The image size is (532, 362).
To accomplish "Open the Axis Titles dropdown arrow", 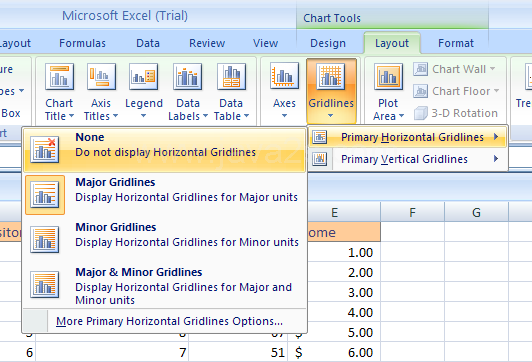I will click(115, 116).
